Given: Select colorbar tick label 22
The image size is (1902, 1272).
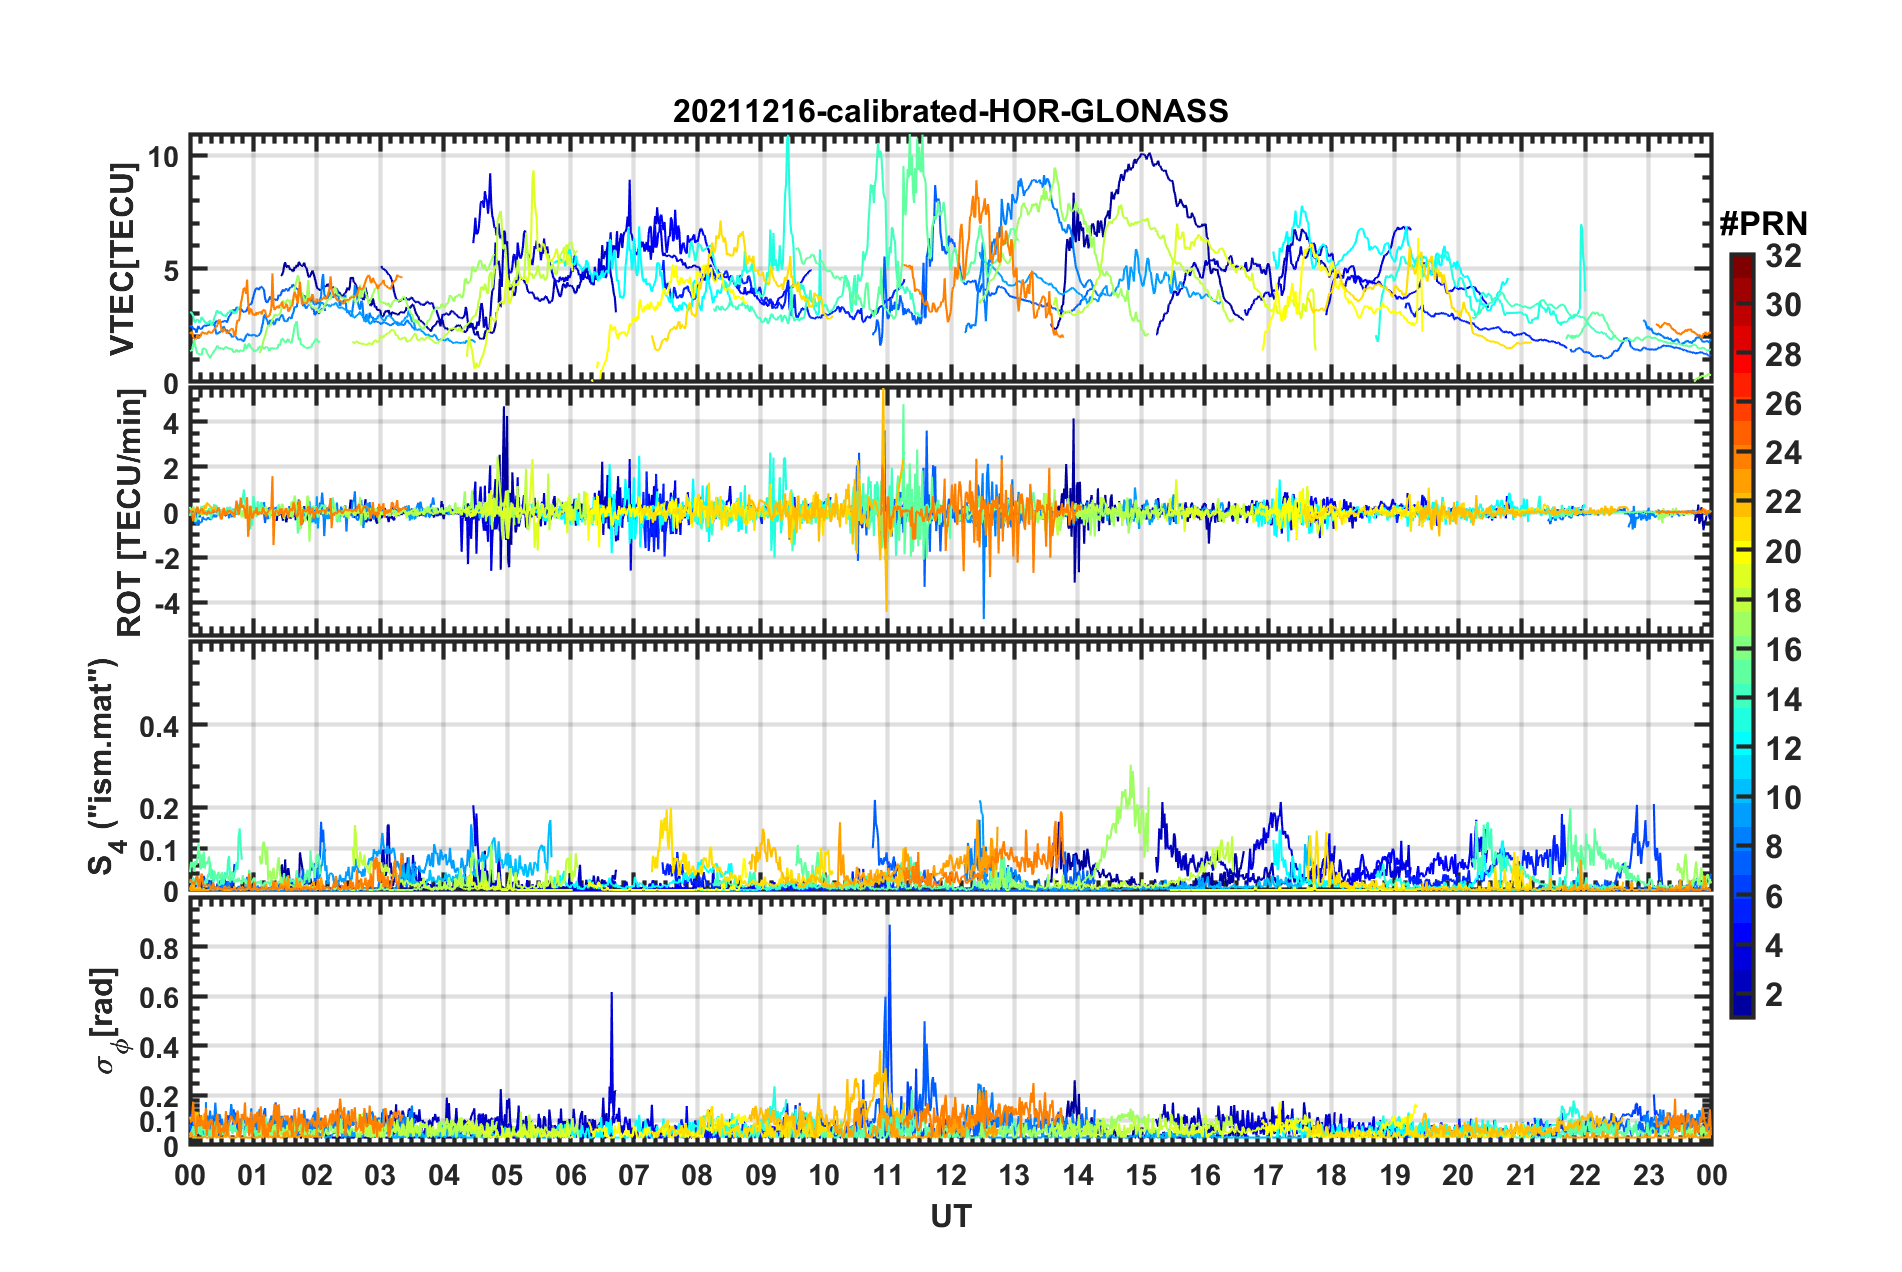Looking at the screenshot, I should click(x=1783, y=502).
